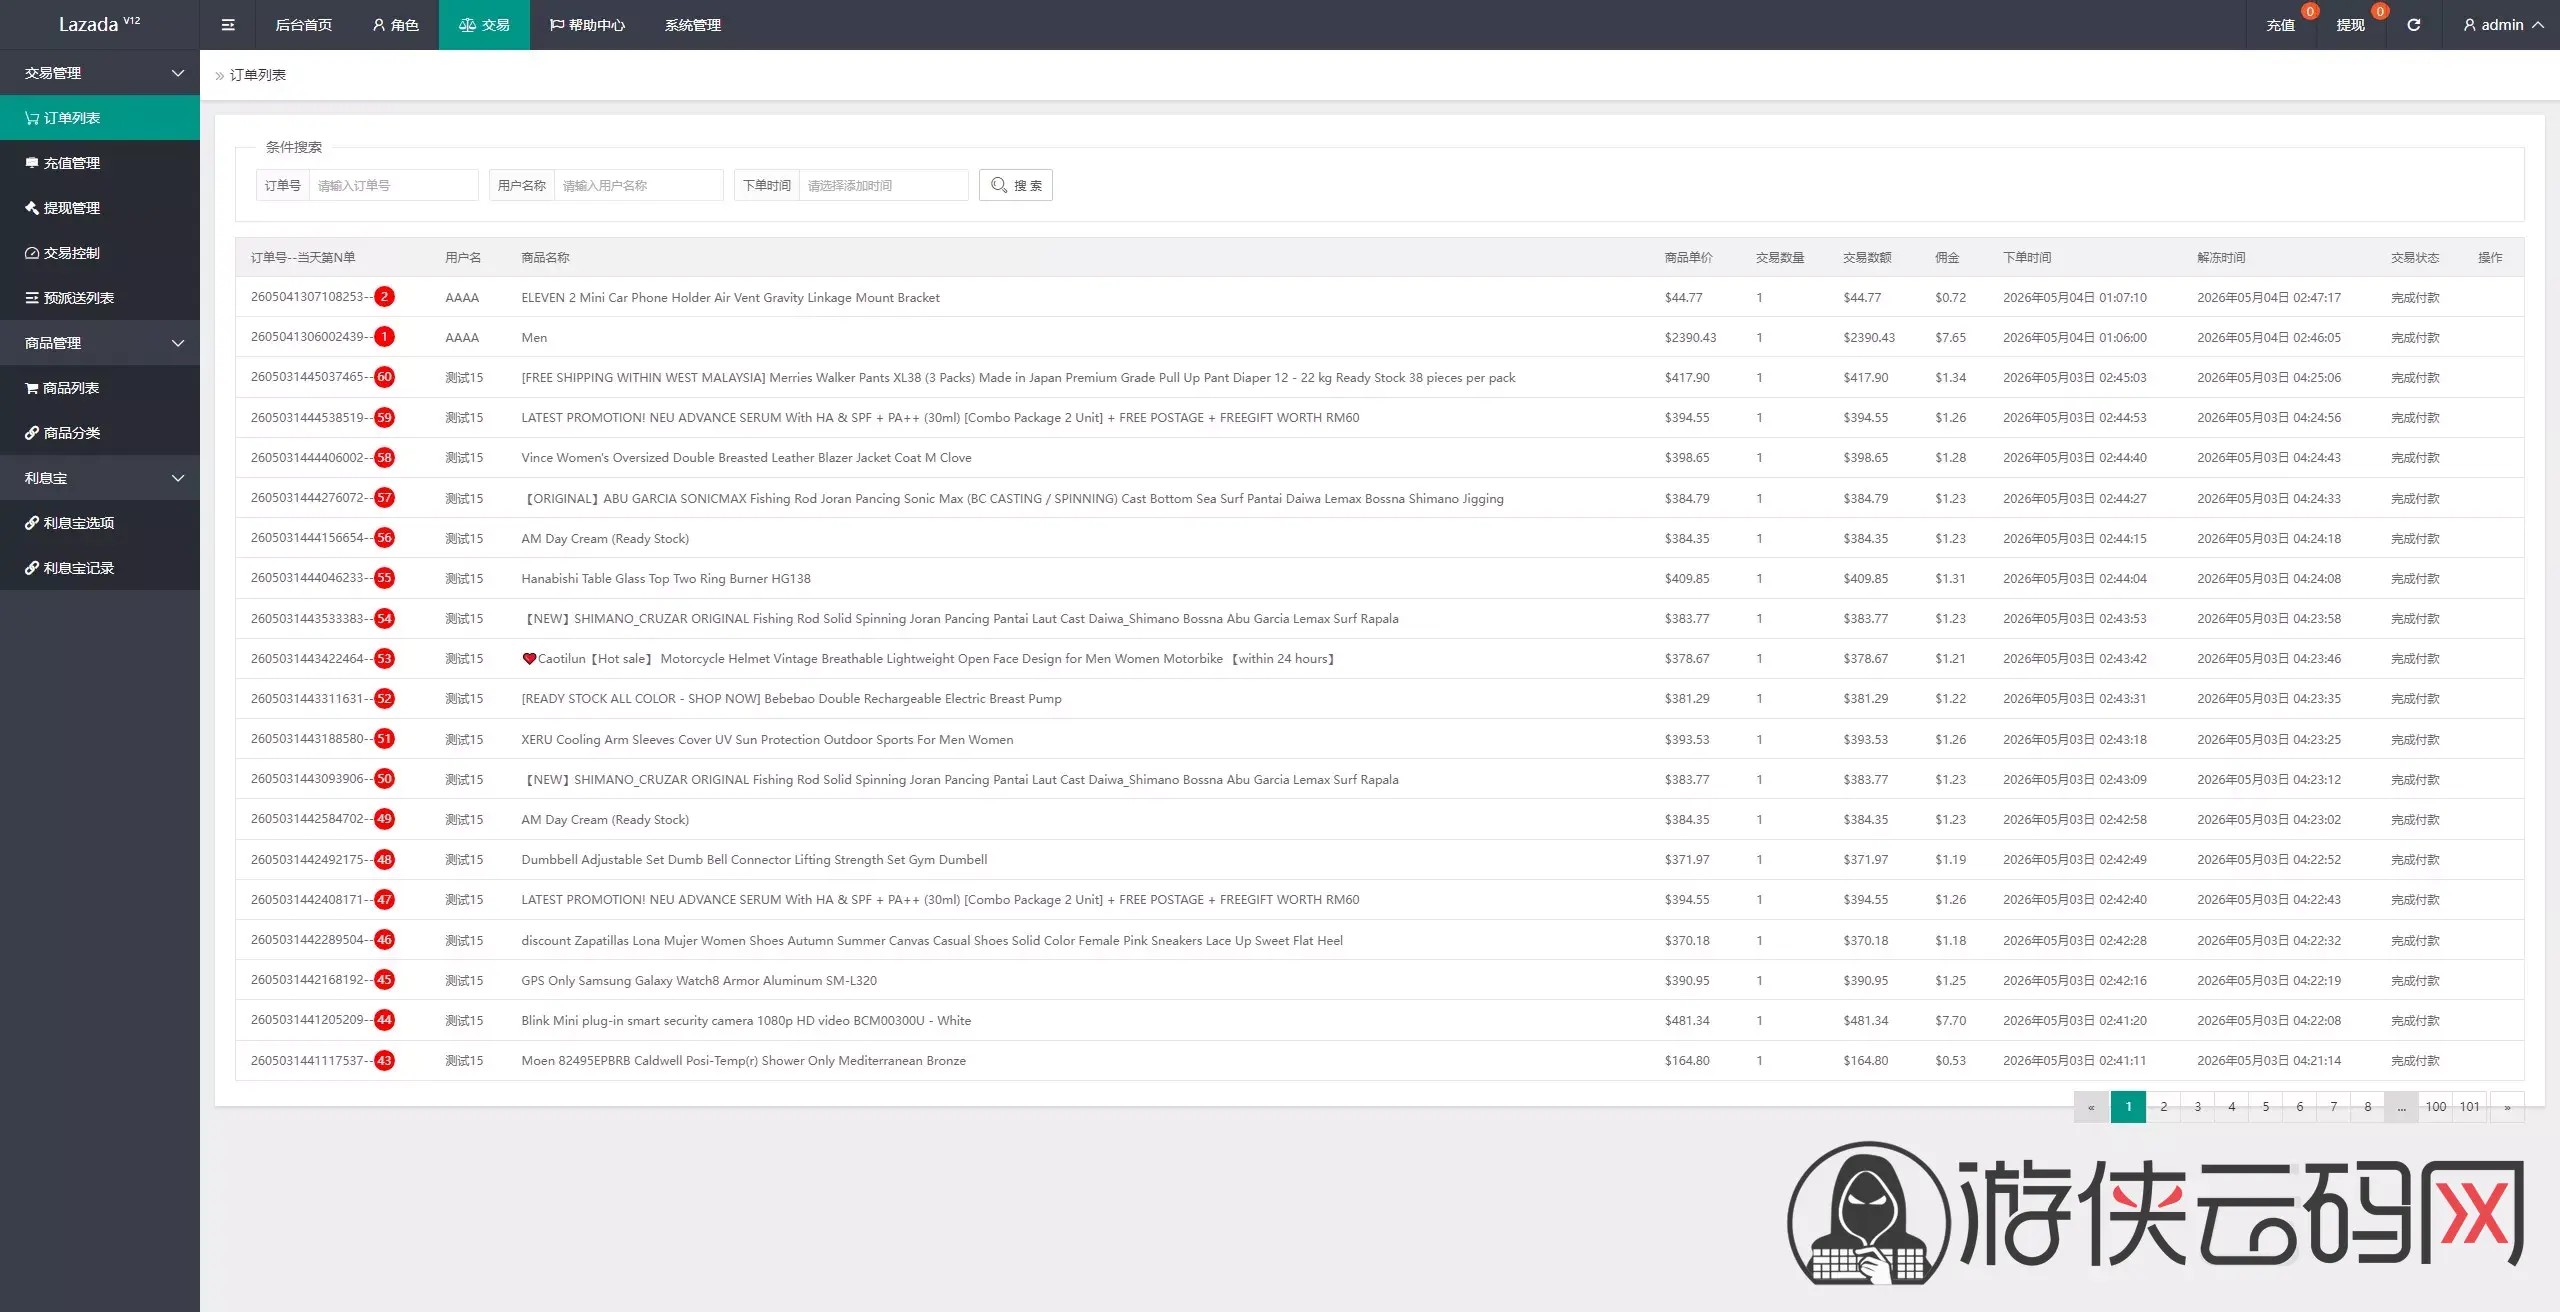Click the 充值管理 sidebar icon
Image resolution: width=2560 pixels, height=1312 pixels.
pyautogui.click(x=32, y=163)
